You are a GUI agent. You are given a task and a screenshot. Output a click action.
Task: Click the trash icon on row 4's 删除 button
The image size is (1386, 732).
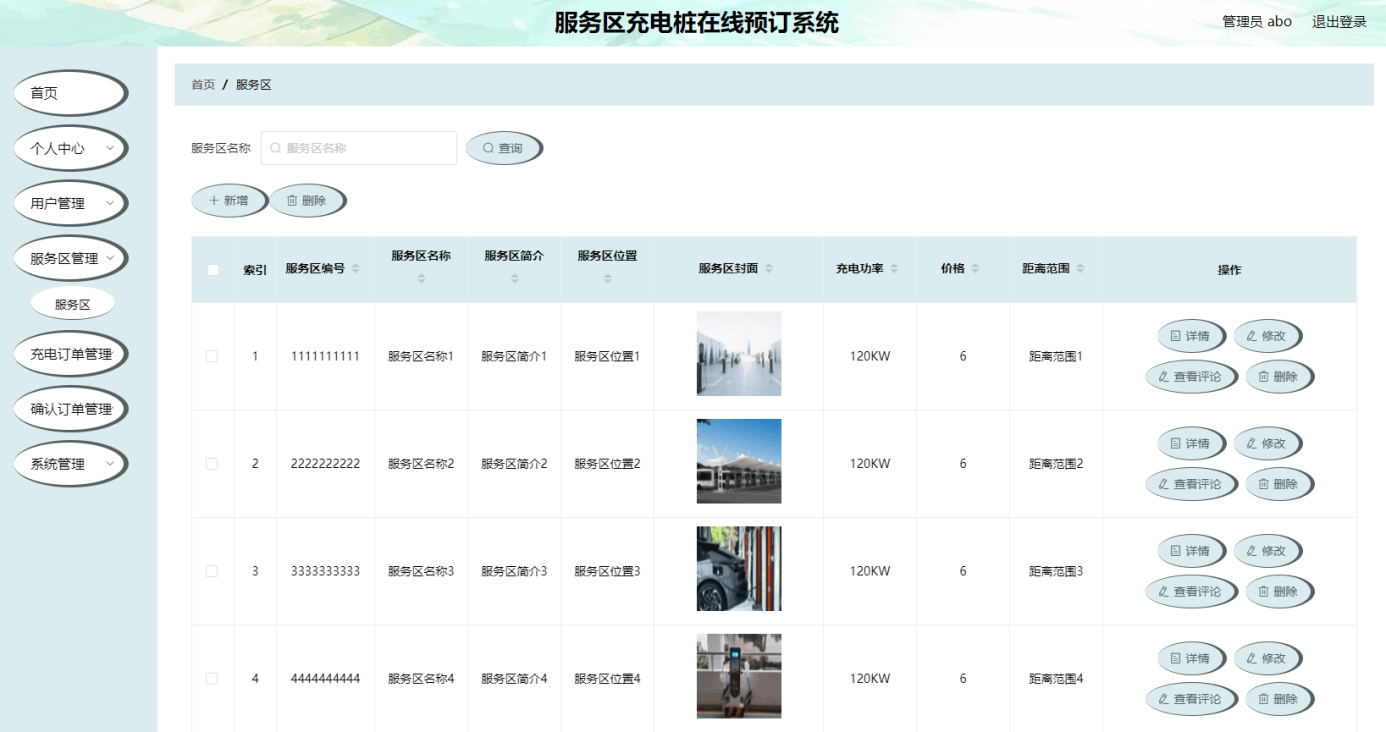[1262, 698]
